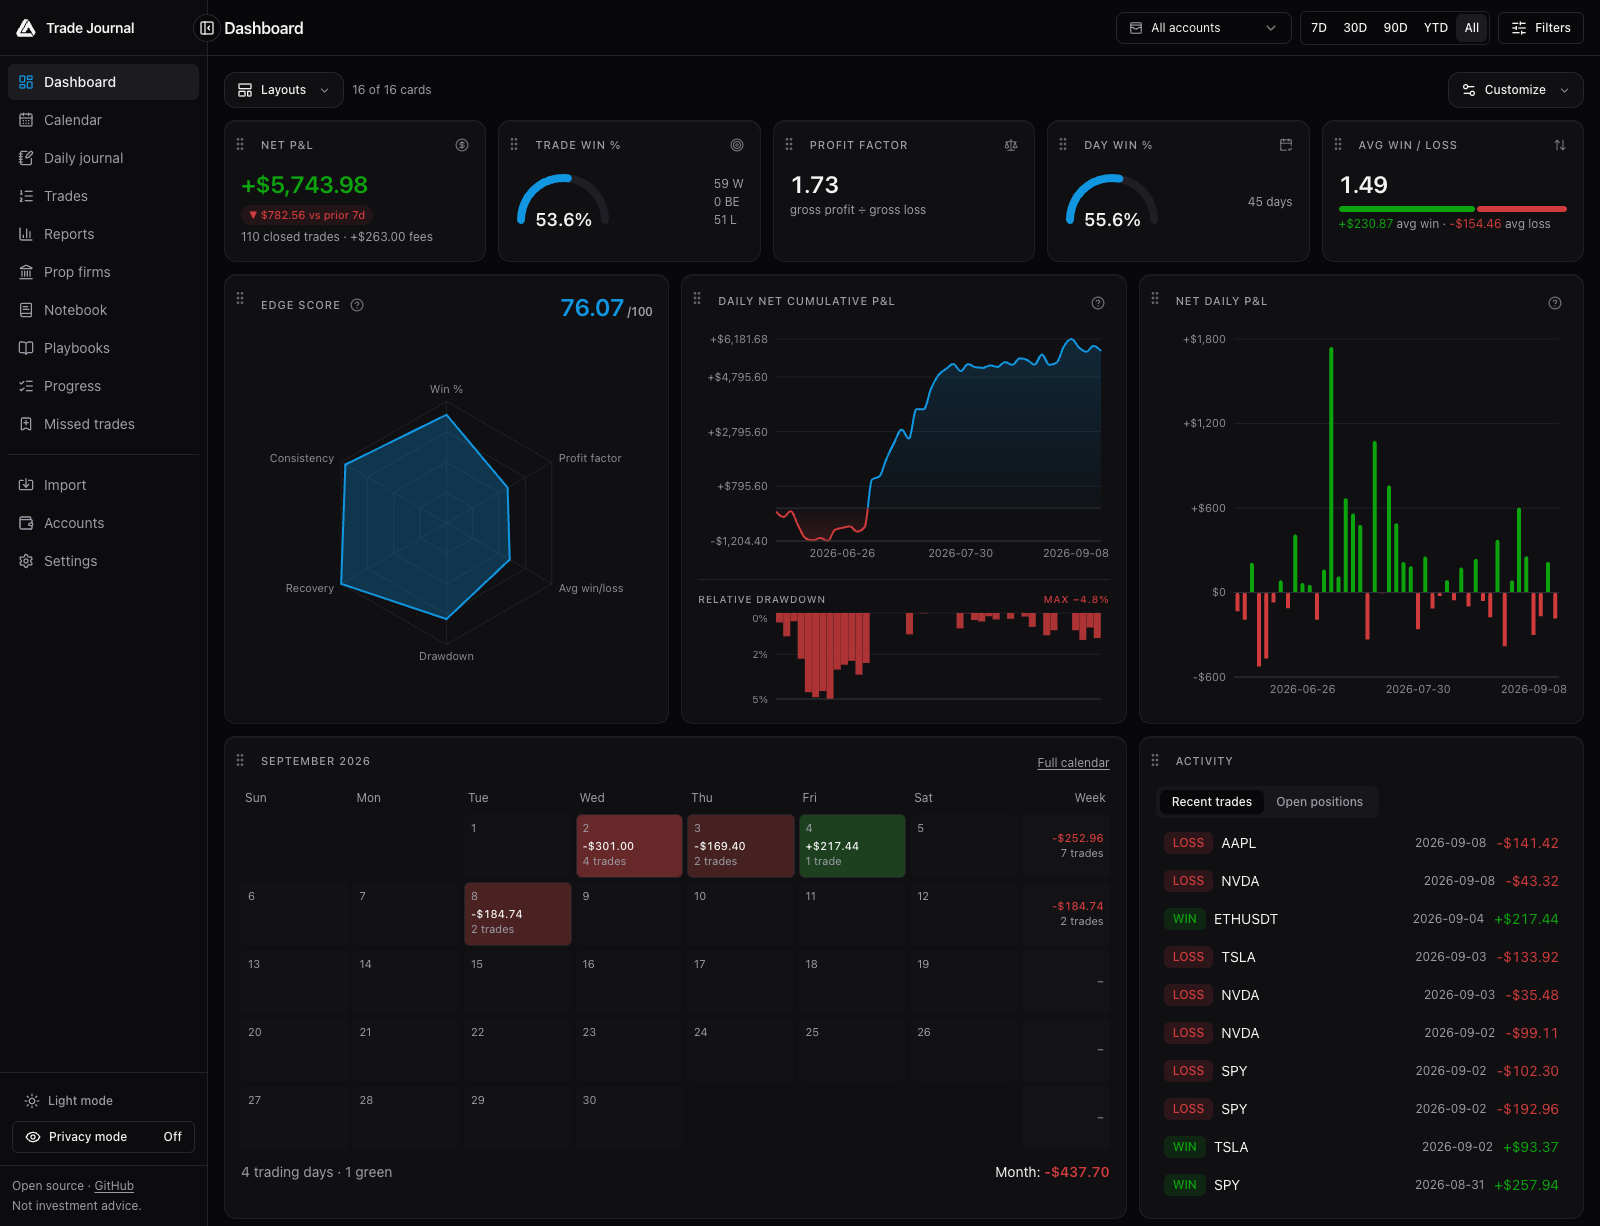The image size is (1600, 1226).
Task: Open the Full calendar link
Action: coord(1073,763)
